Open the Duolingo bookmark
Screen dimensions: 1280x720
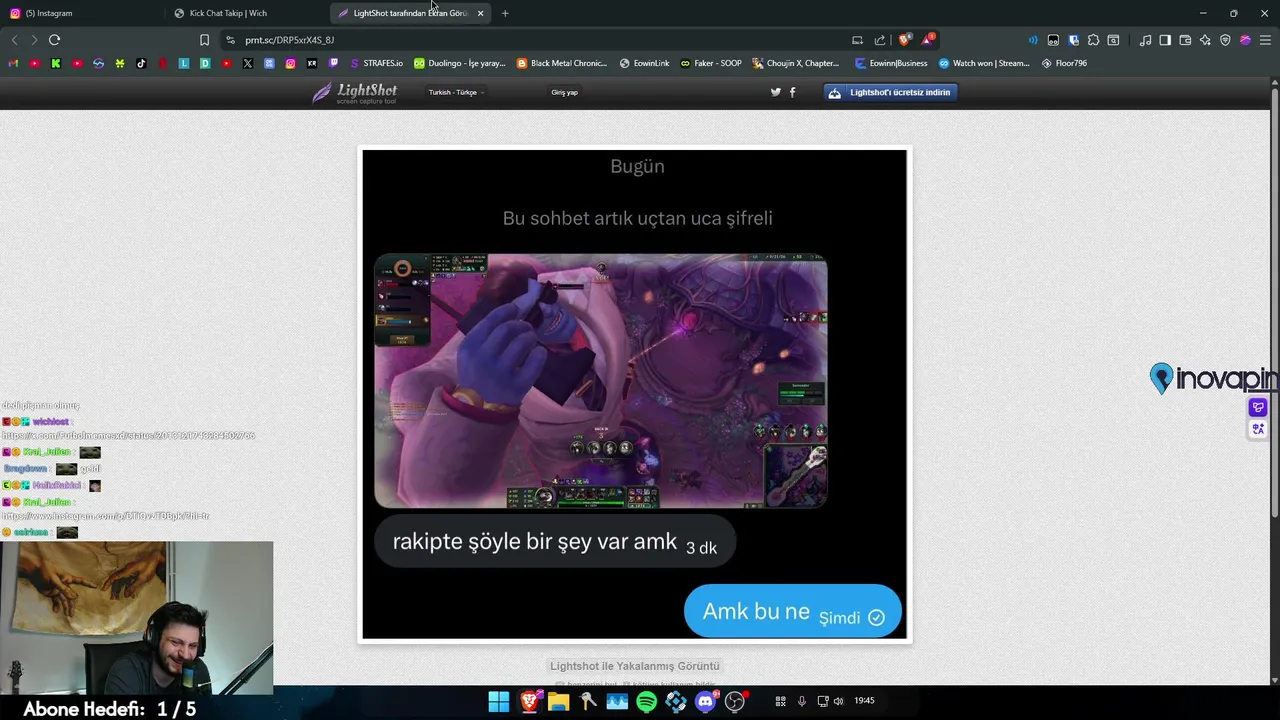click(459, 63)
